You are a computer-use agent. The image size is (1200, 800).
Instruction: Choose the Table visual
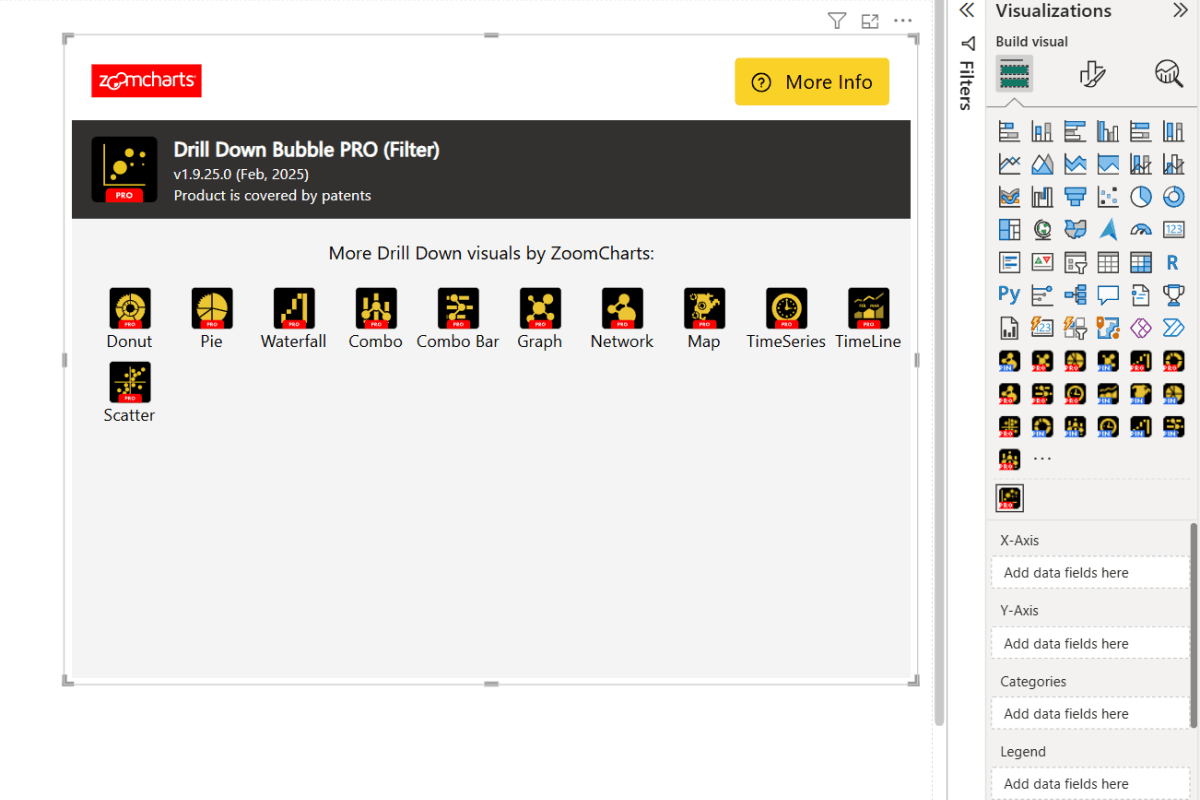click(1108, 263)
